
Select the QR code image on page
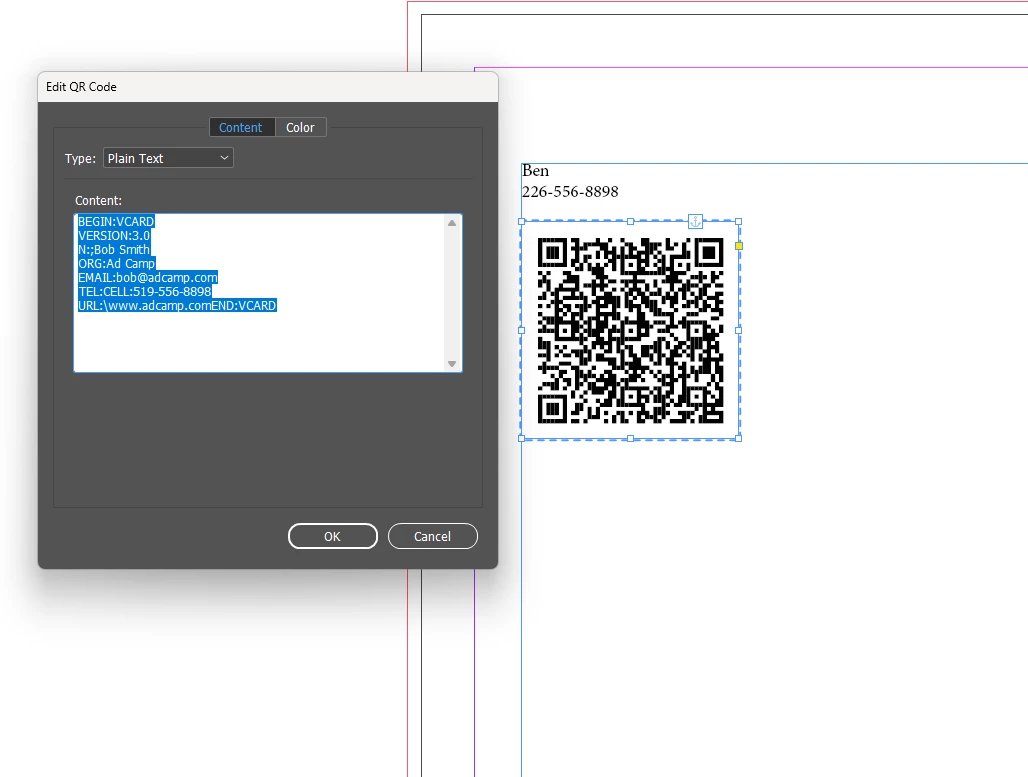click(630, 330)
